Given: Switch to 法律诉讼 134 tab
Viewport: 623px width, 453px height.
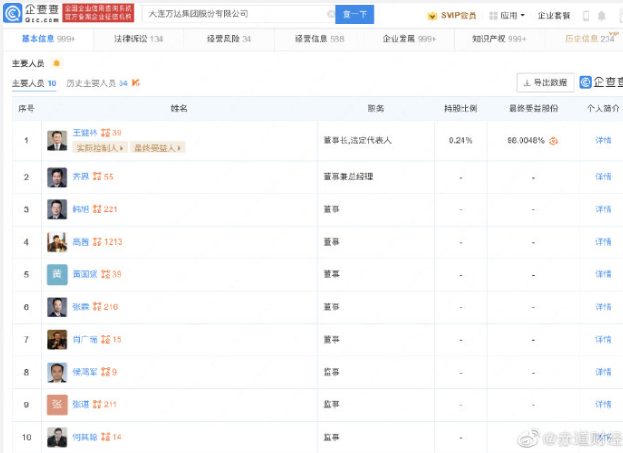Looking at the screenshot, I should [x=138, y=39].
